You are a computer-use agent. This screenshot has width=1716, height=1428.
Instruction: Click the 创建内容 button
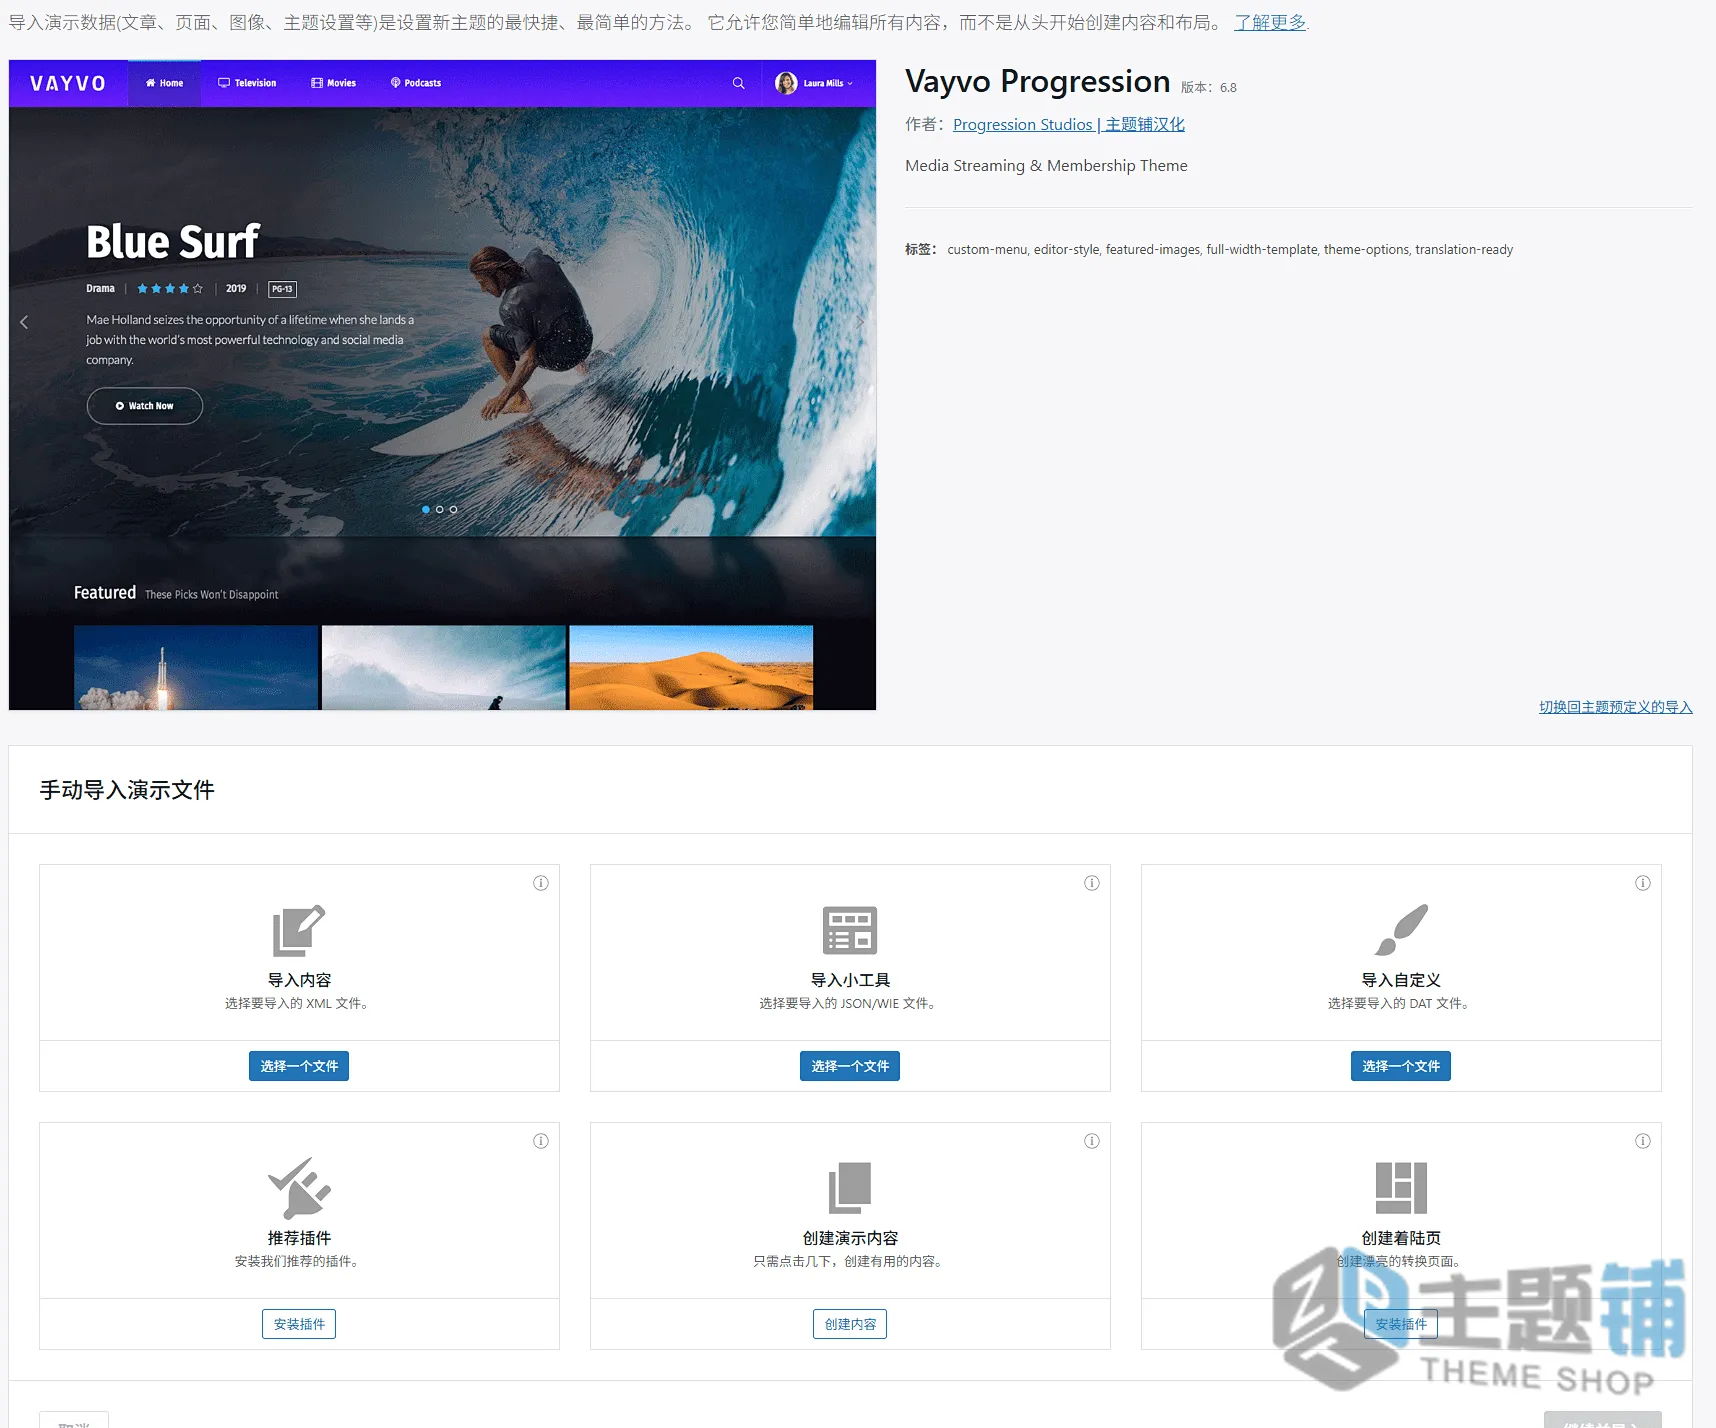(x=850, y=1324)
